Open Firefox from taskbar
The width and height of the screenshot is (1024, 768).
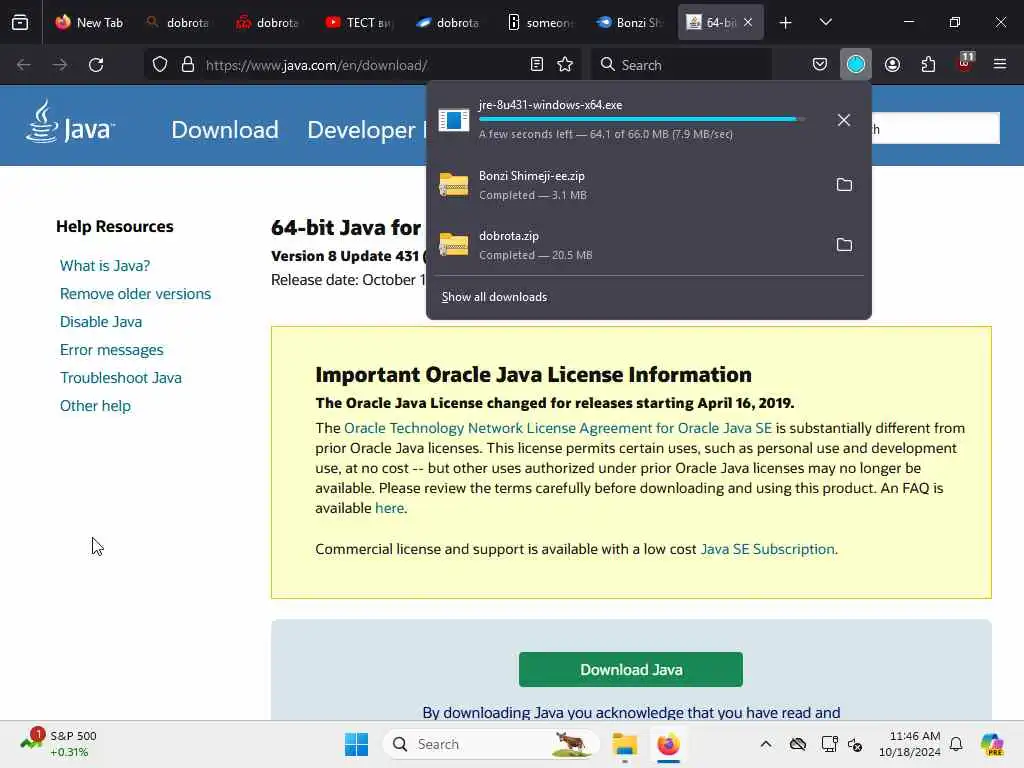[668, 744]
